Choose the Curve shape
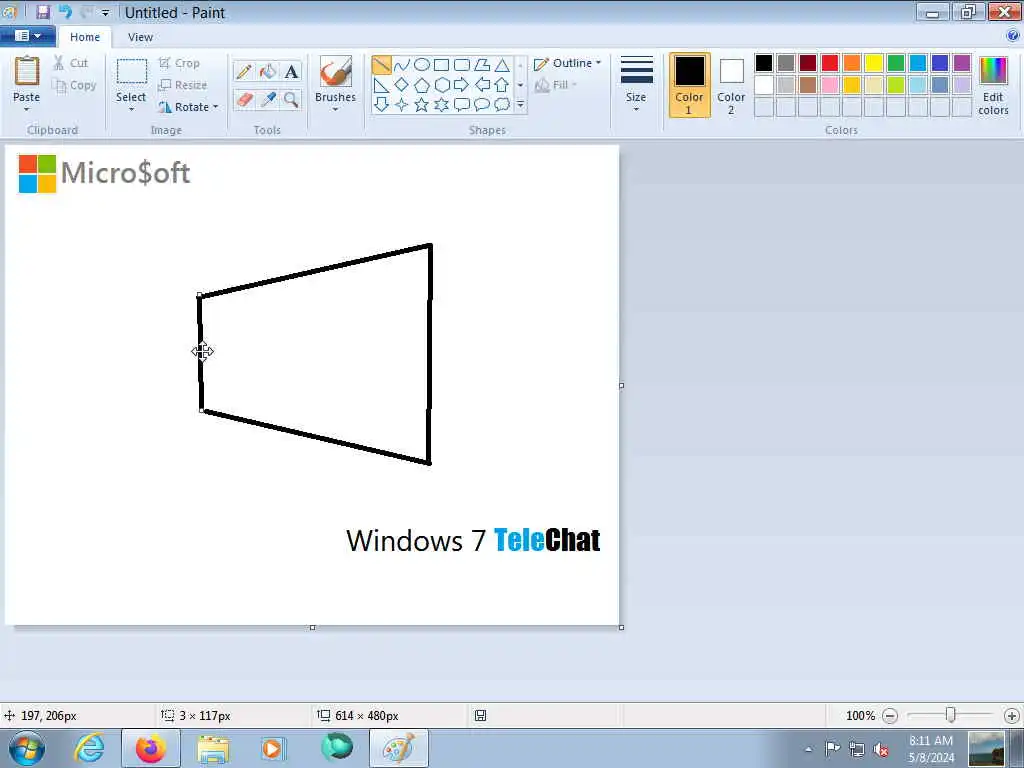 pyautogui.click(x=402, y=65)
